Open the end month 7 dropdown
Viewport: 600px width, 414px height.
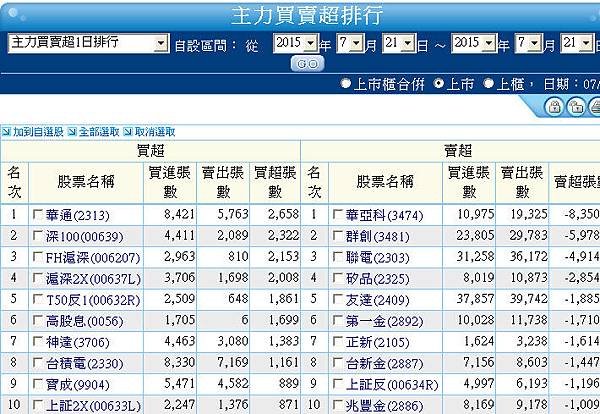coord(528,43)
